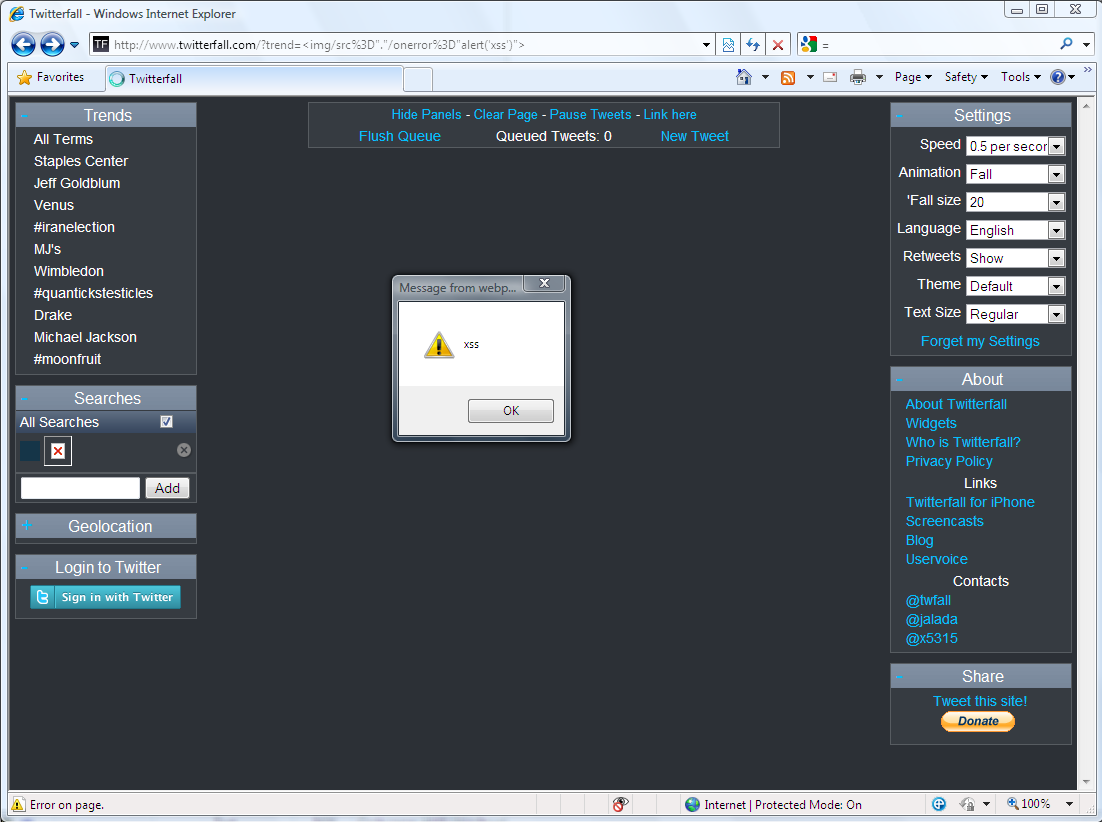Viewport: 1102px width, 822px height.
Task: Click OK in the xss message dialog
Action: pyautogui.click(x=511, y=411)
